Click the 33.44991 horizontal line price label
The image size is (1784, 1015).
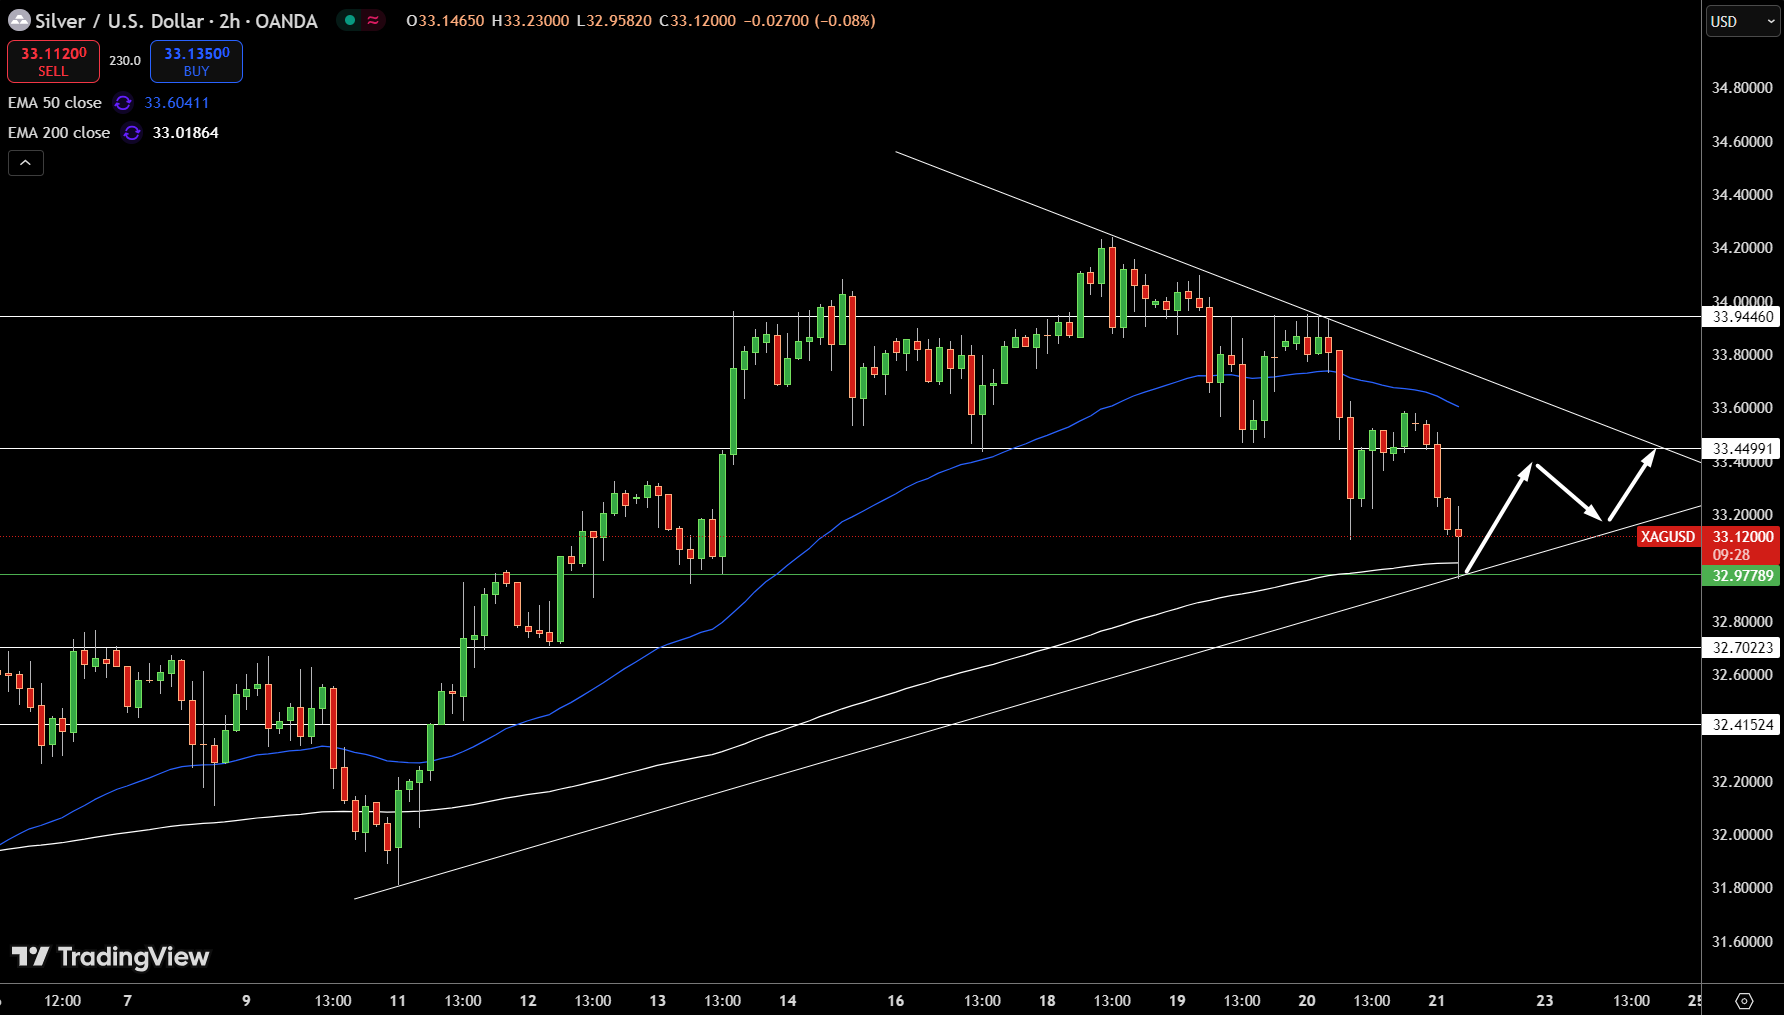(1742, 449)
